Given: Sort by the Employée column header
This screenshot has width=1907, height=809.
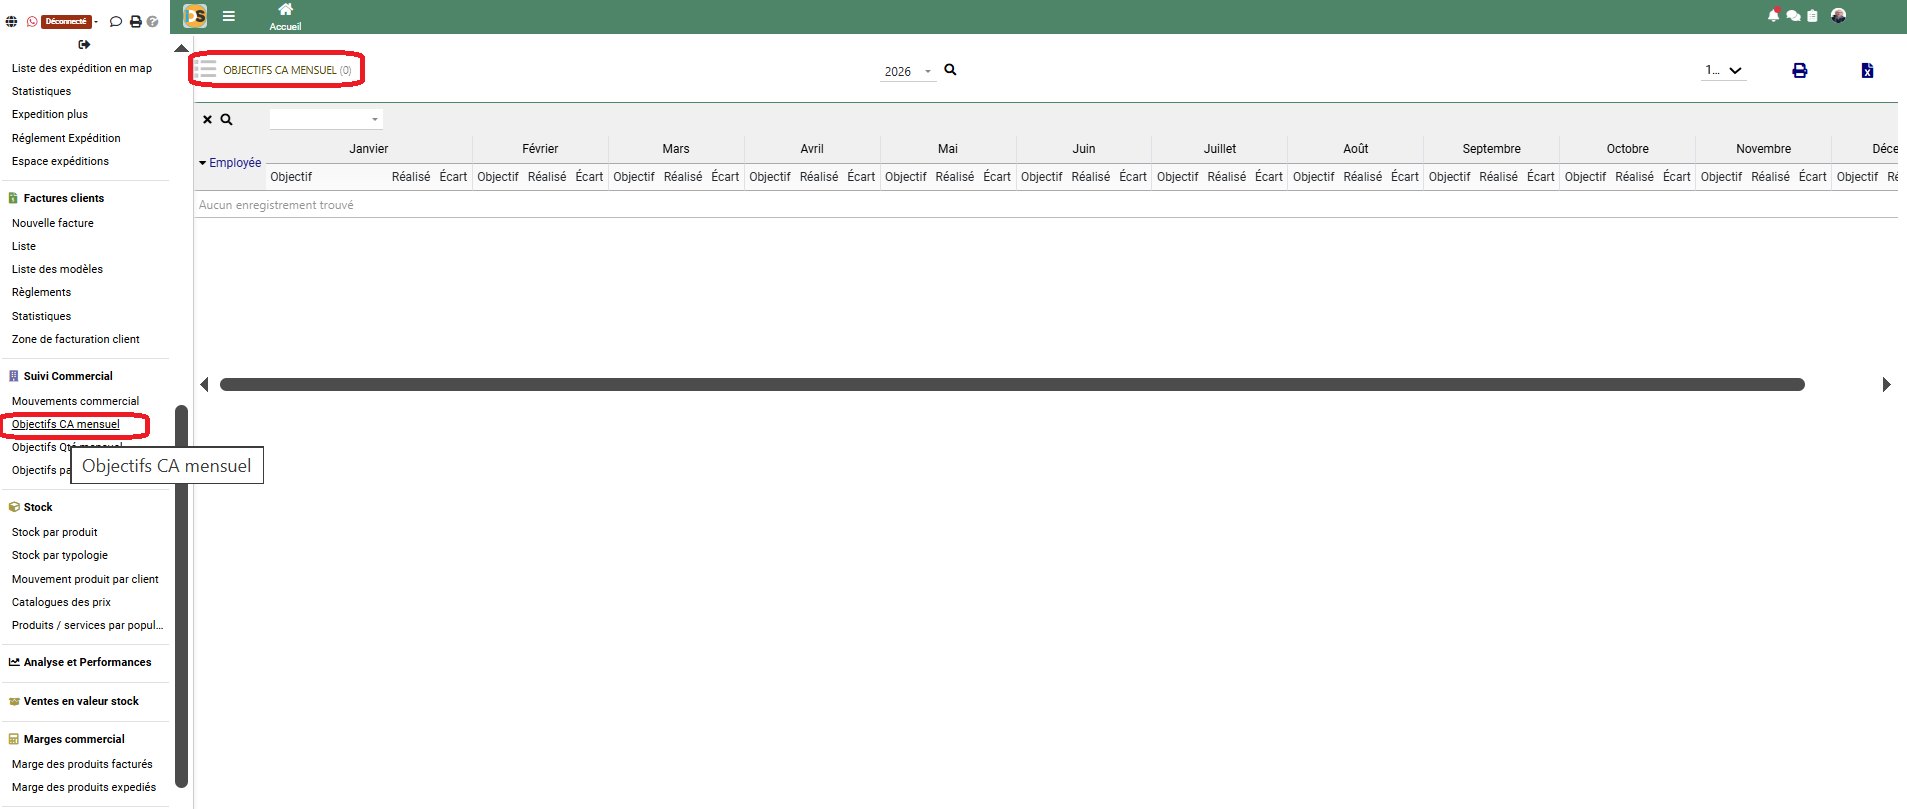Looking at the screenshot, I should 234,163.
